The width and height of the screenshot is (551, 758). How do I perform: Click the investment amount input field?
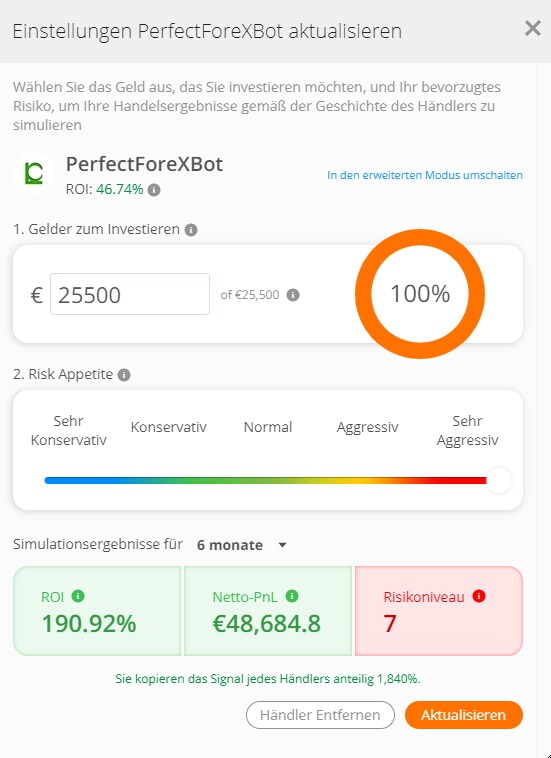coord(130,294)
